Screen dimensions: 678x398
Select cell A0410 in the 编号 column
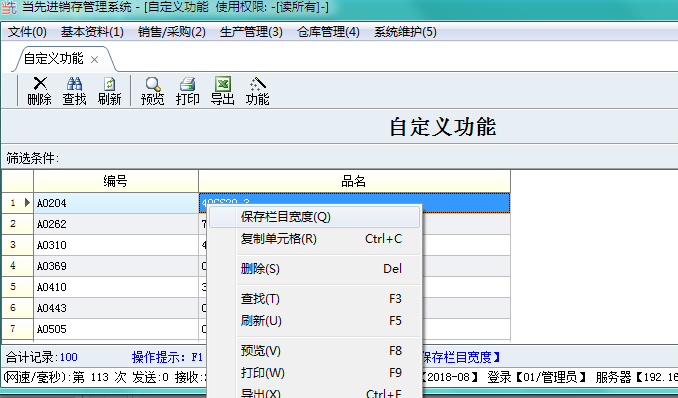[x=116, y=287]
